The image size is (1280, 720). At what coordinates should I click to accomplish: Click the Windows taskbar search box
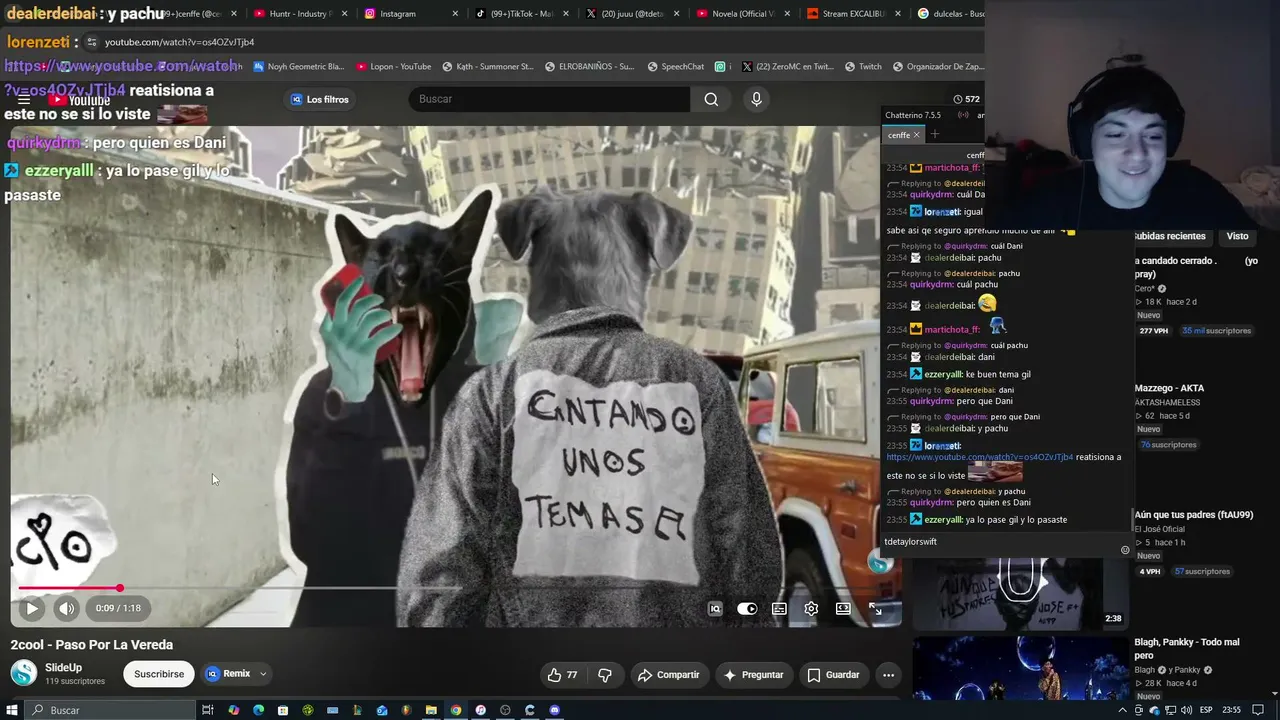[x=112, y=710]
